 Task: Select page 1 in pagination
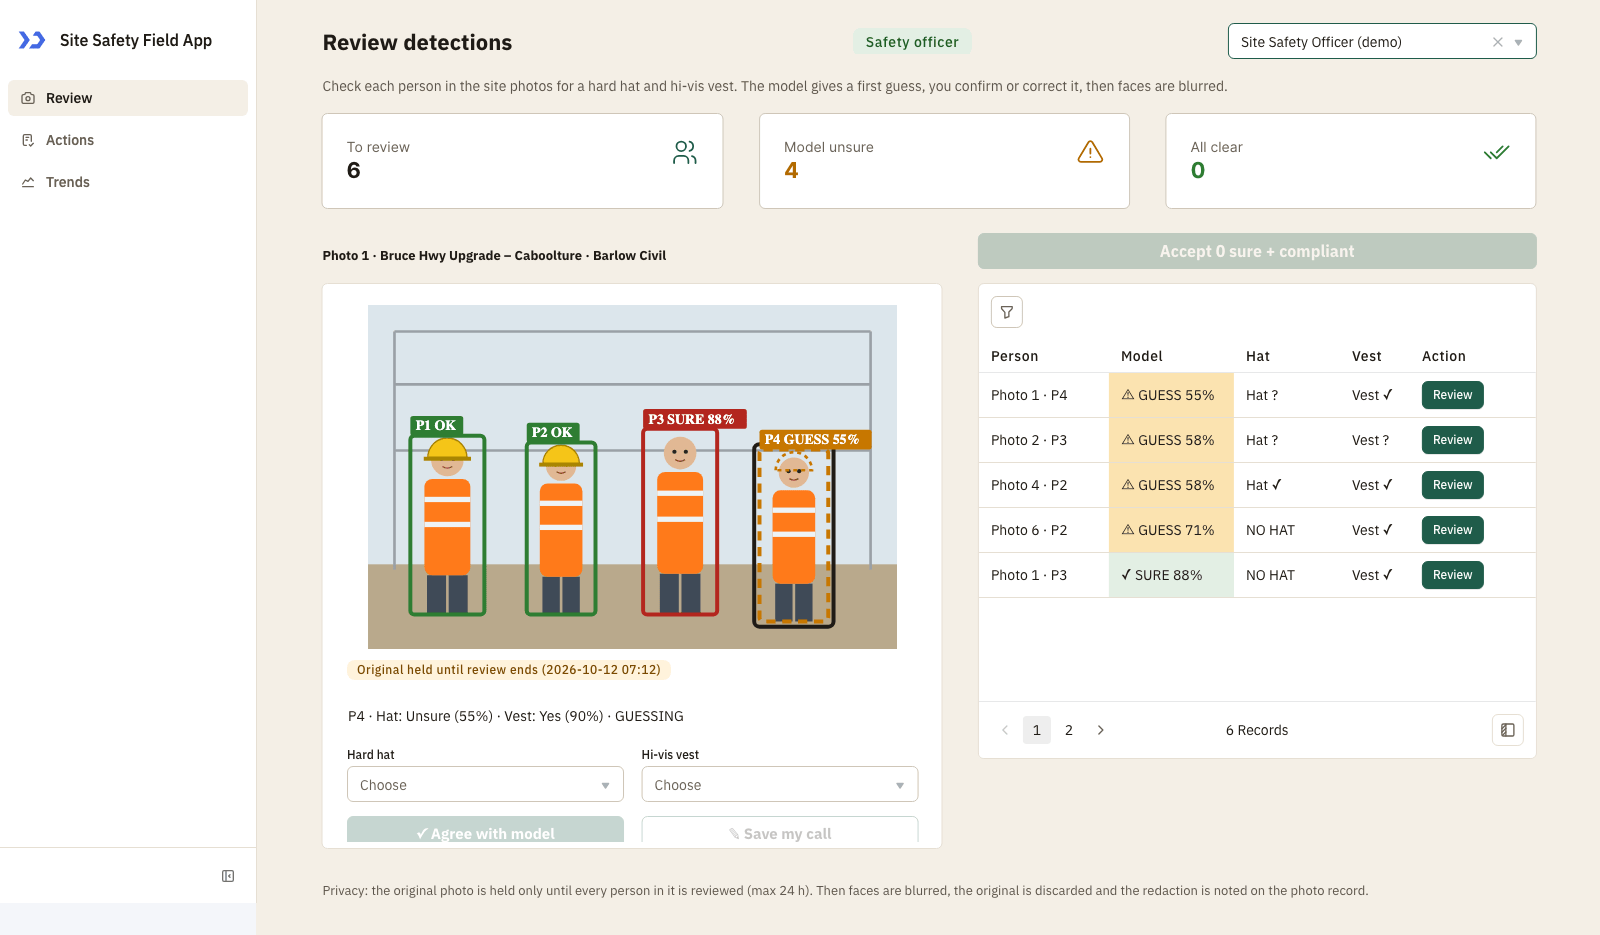click(x=1037, y=730)
